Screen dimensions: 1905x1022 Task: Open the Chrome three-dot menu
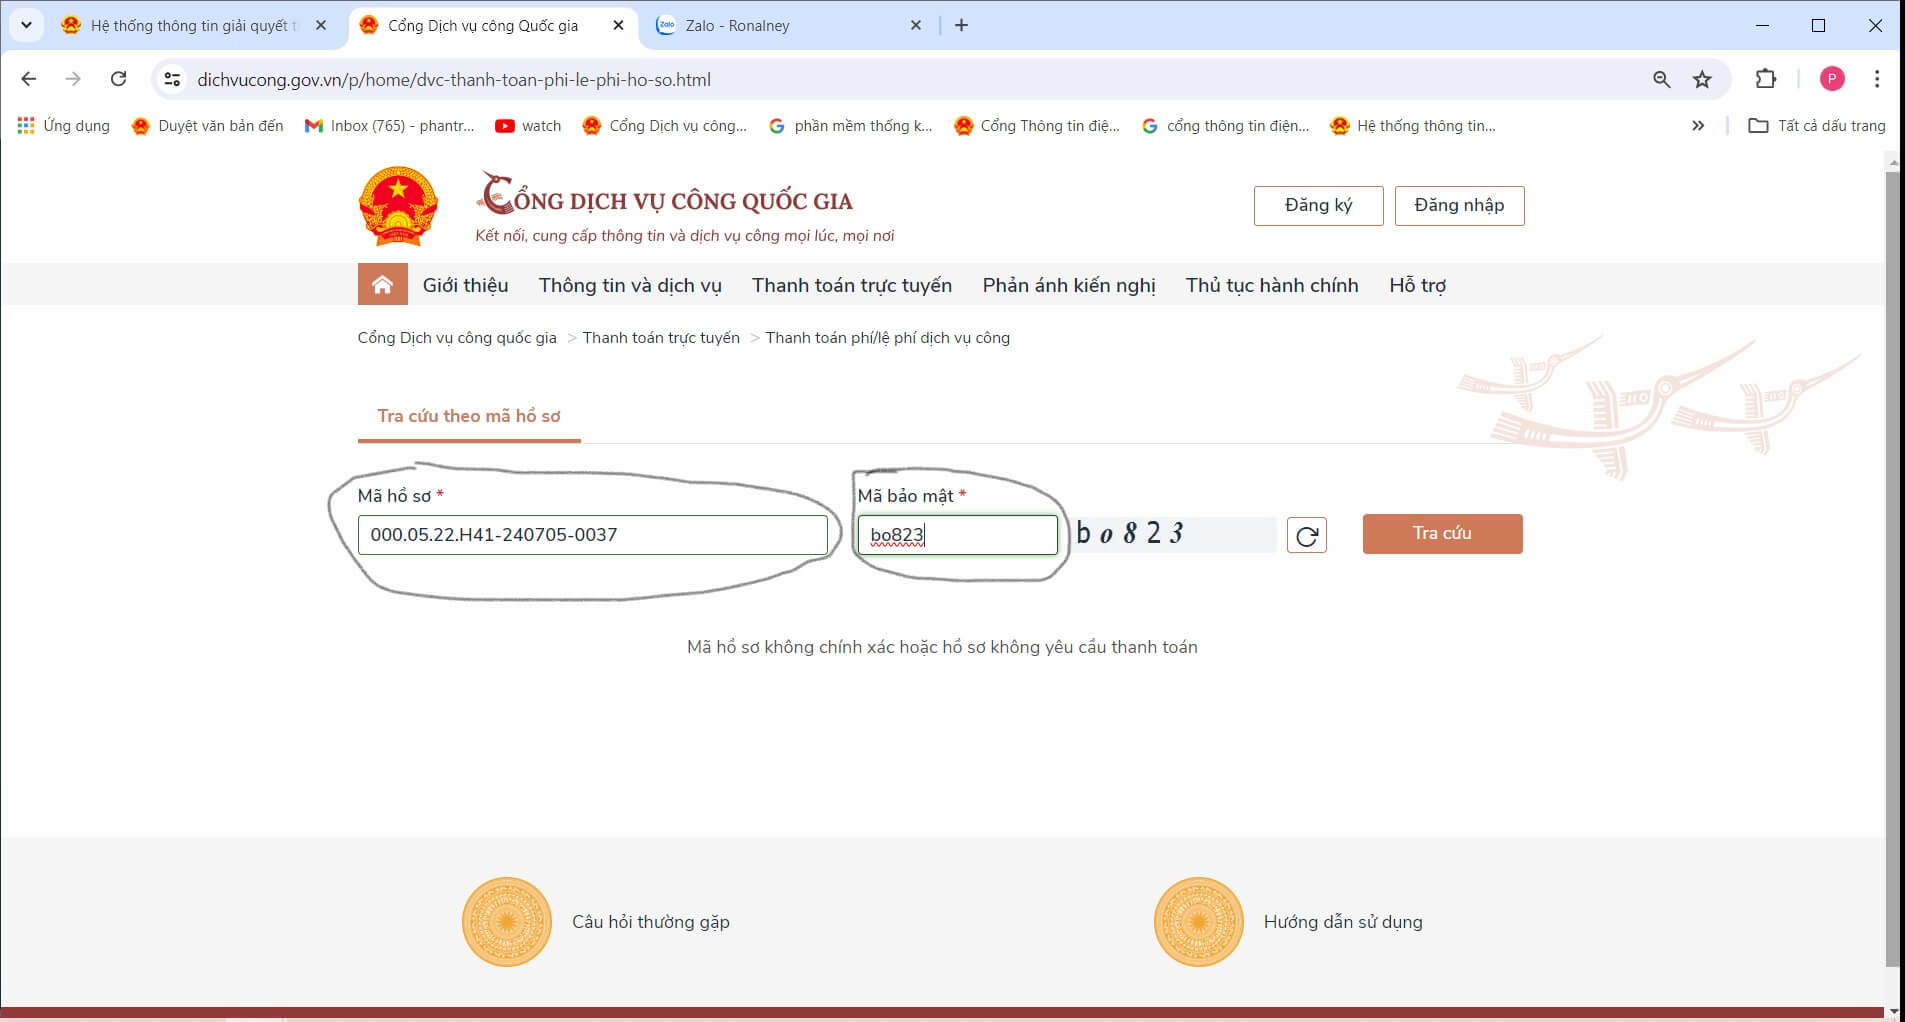click(1877, 79)
